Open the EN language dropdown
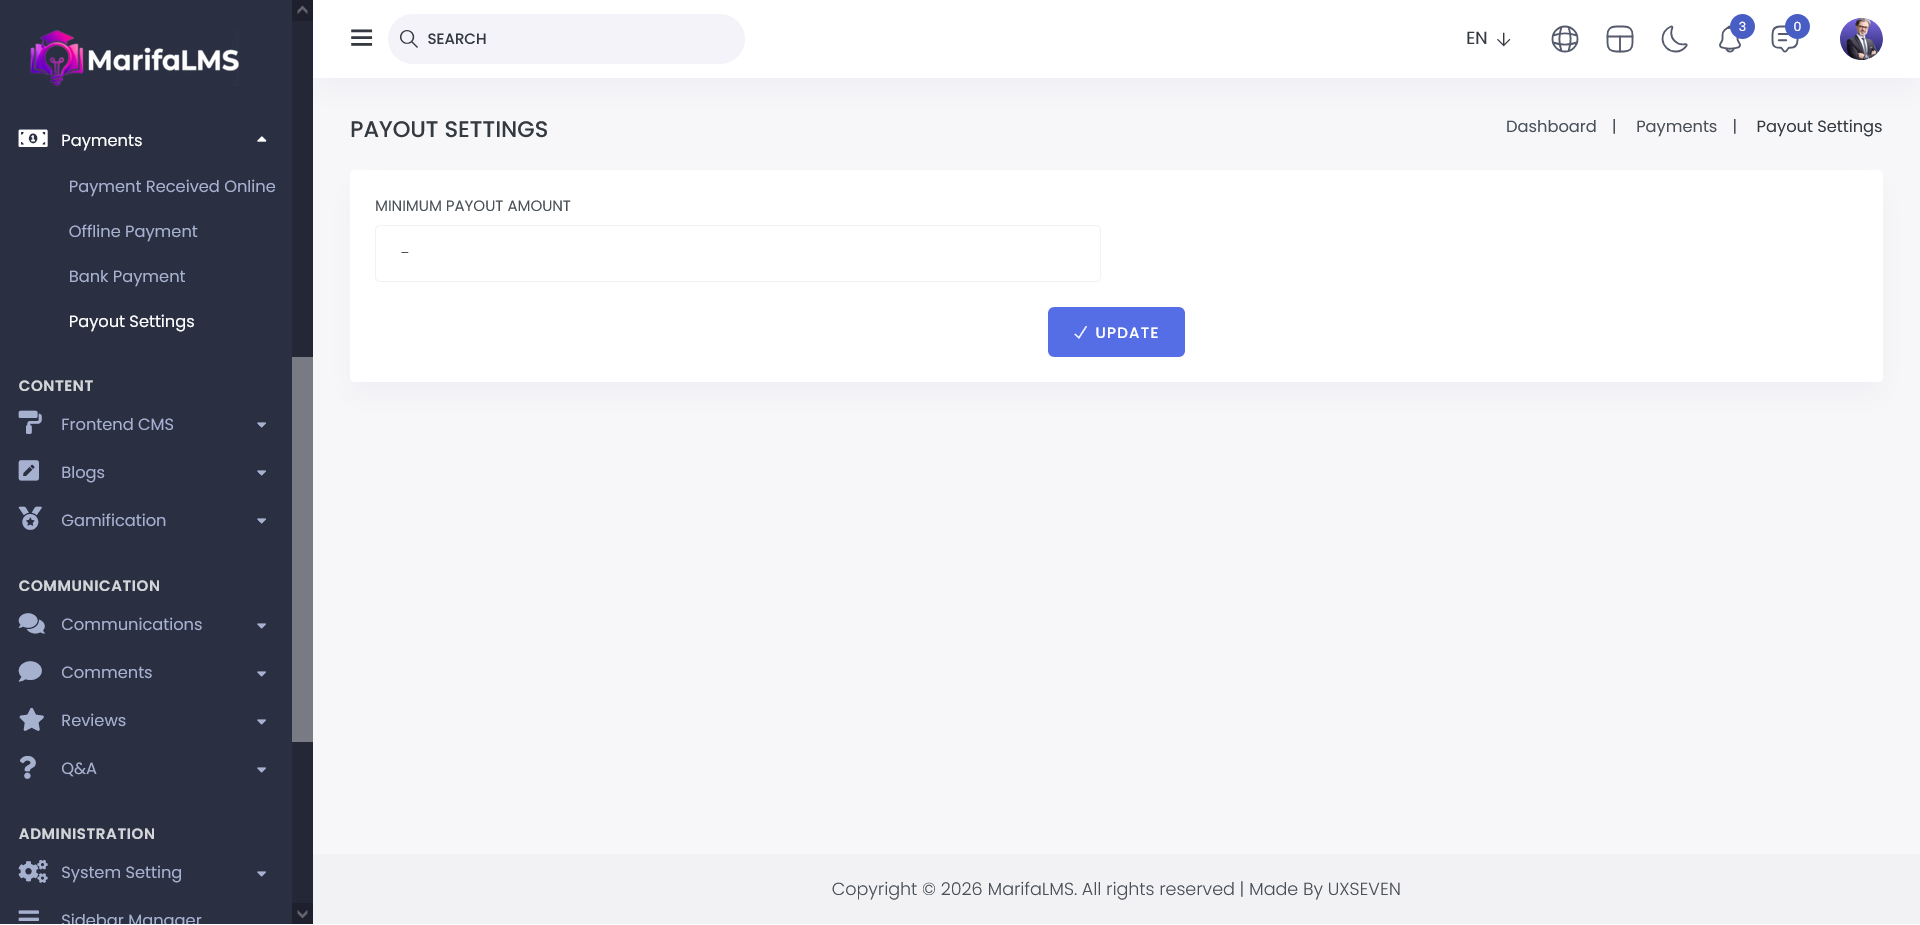 (x=1487, y=39)
